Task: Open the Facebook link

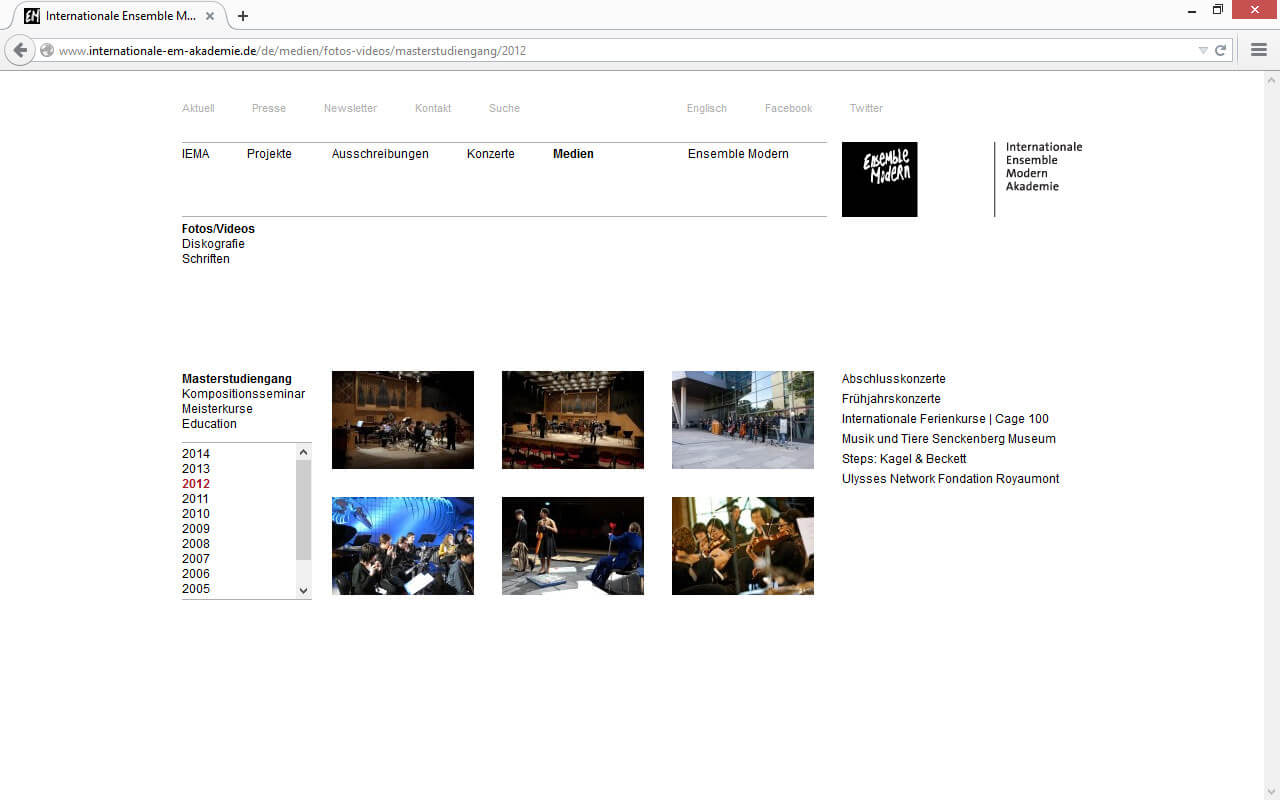Action: click(788, 108)
